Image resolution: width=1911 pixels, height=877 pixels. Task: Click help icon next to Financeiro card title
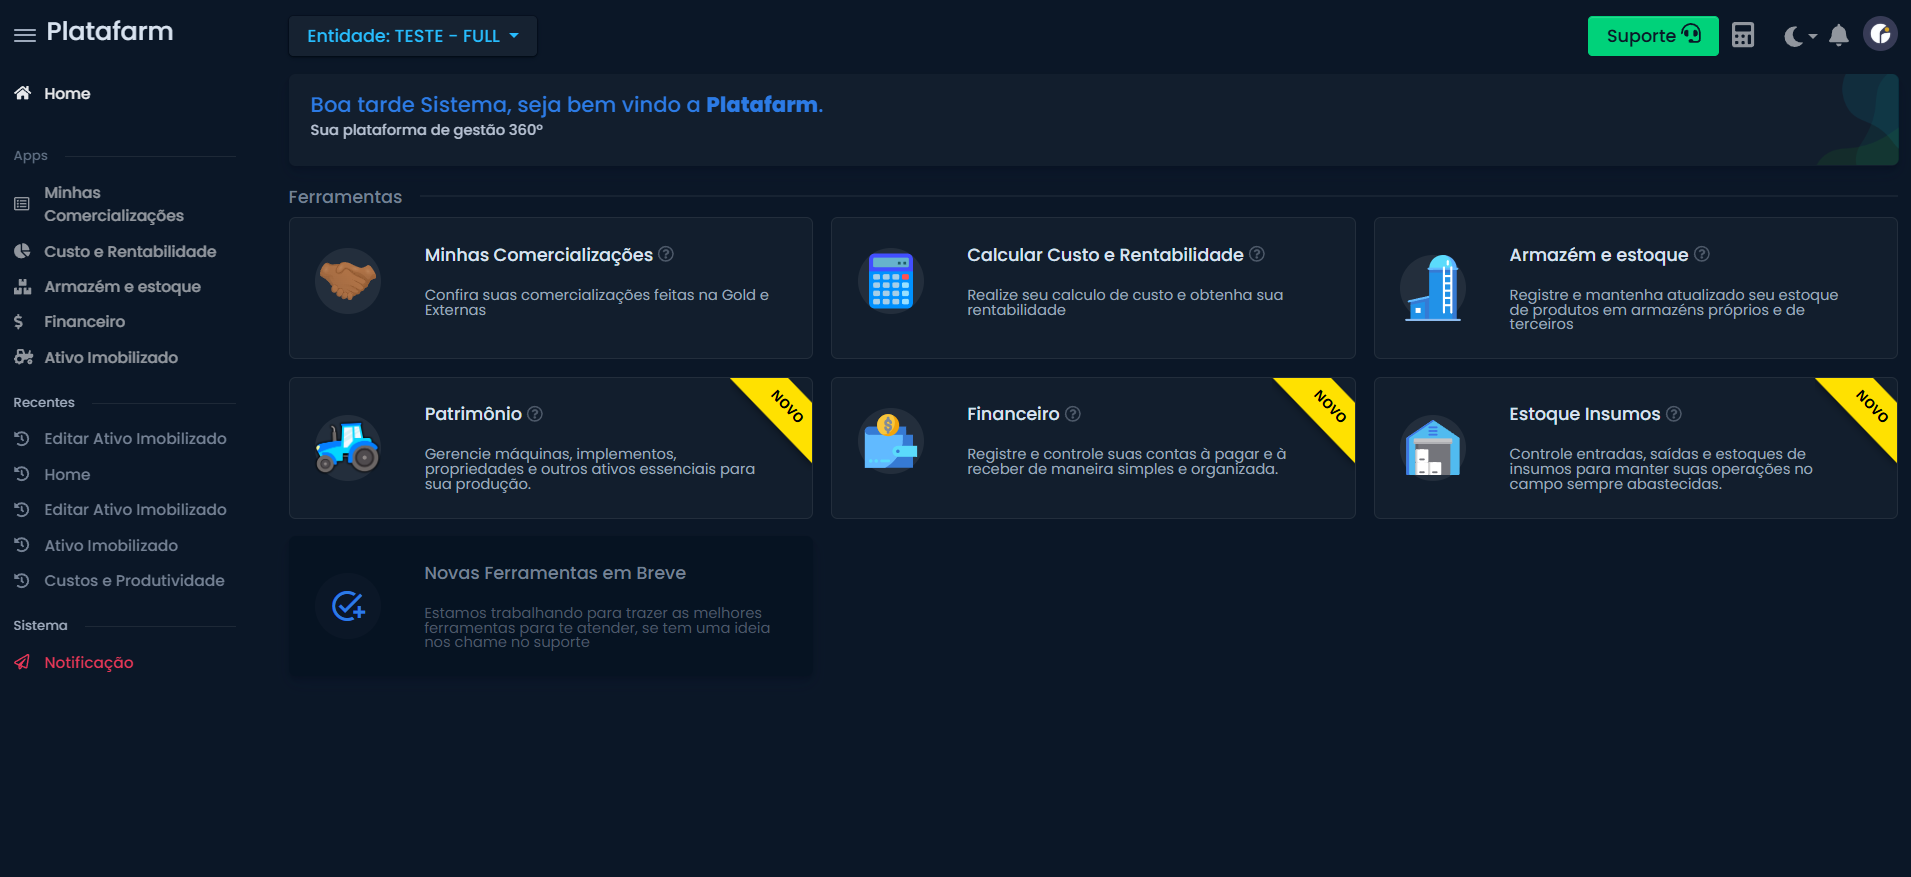pyautogui.click(x=1073, y=413)
